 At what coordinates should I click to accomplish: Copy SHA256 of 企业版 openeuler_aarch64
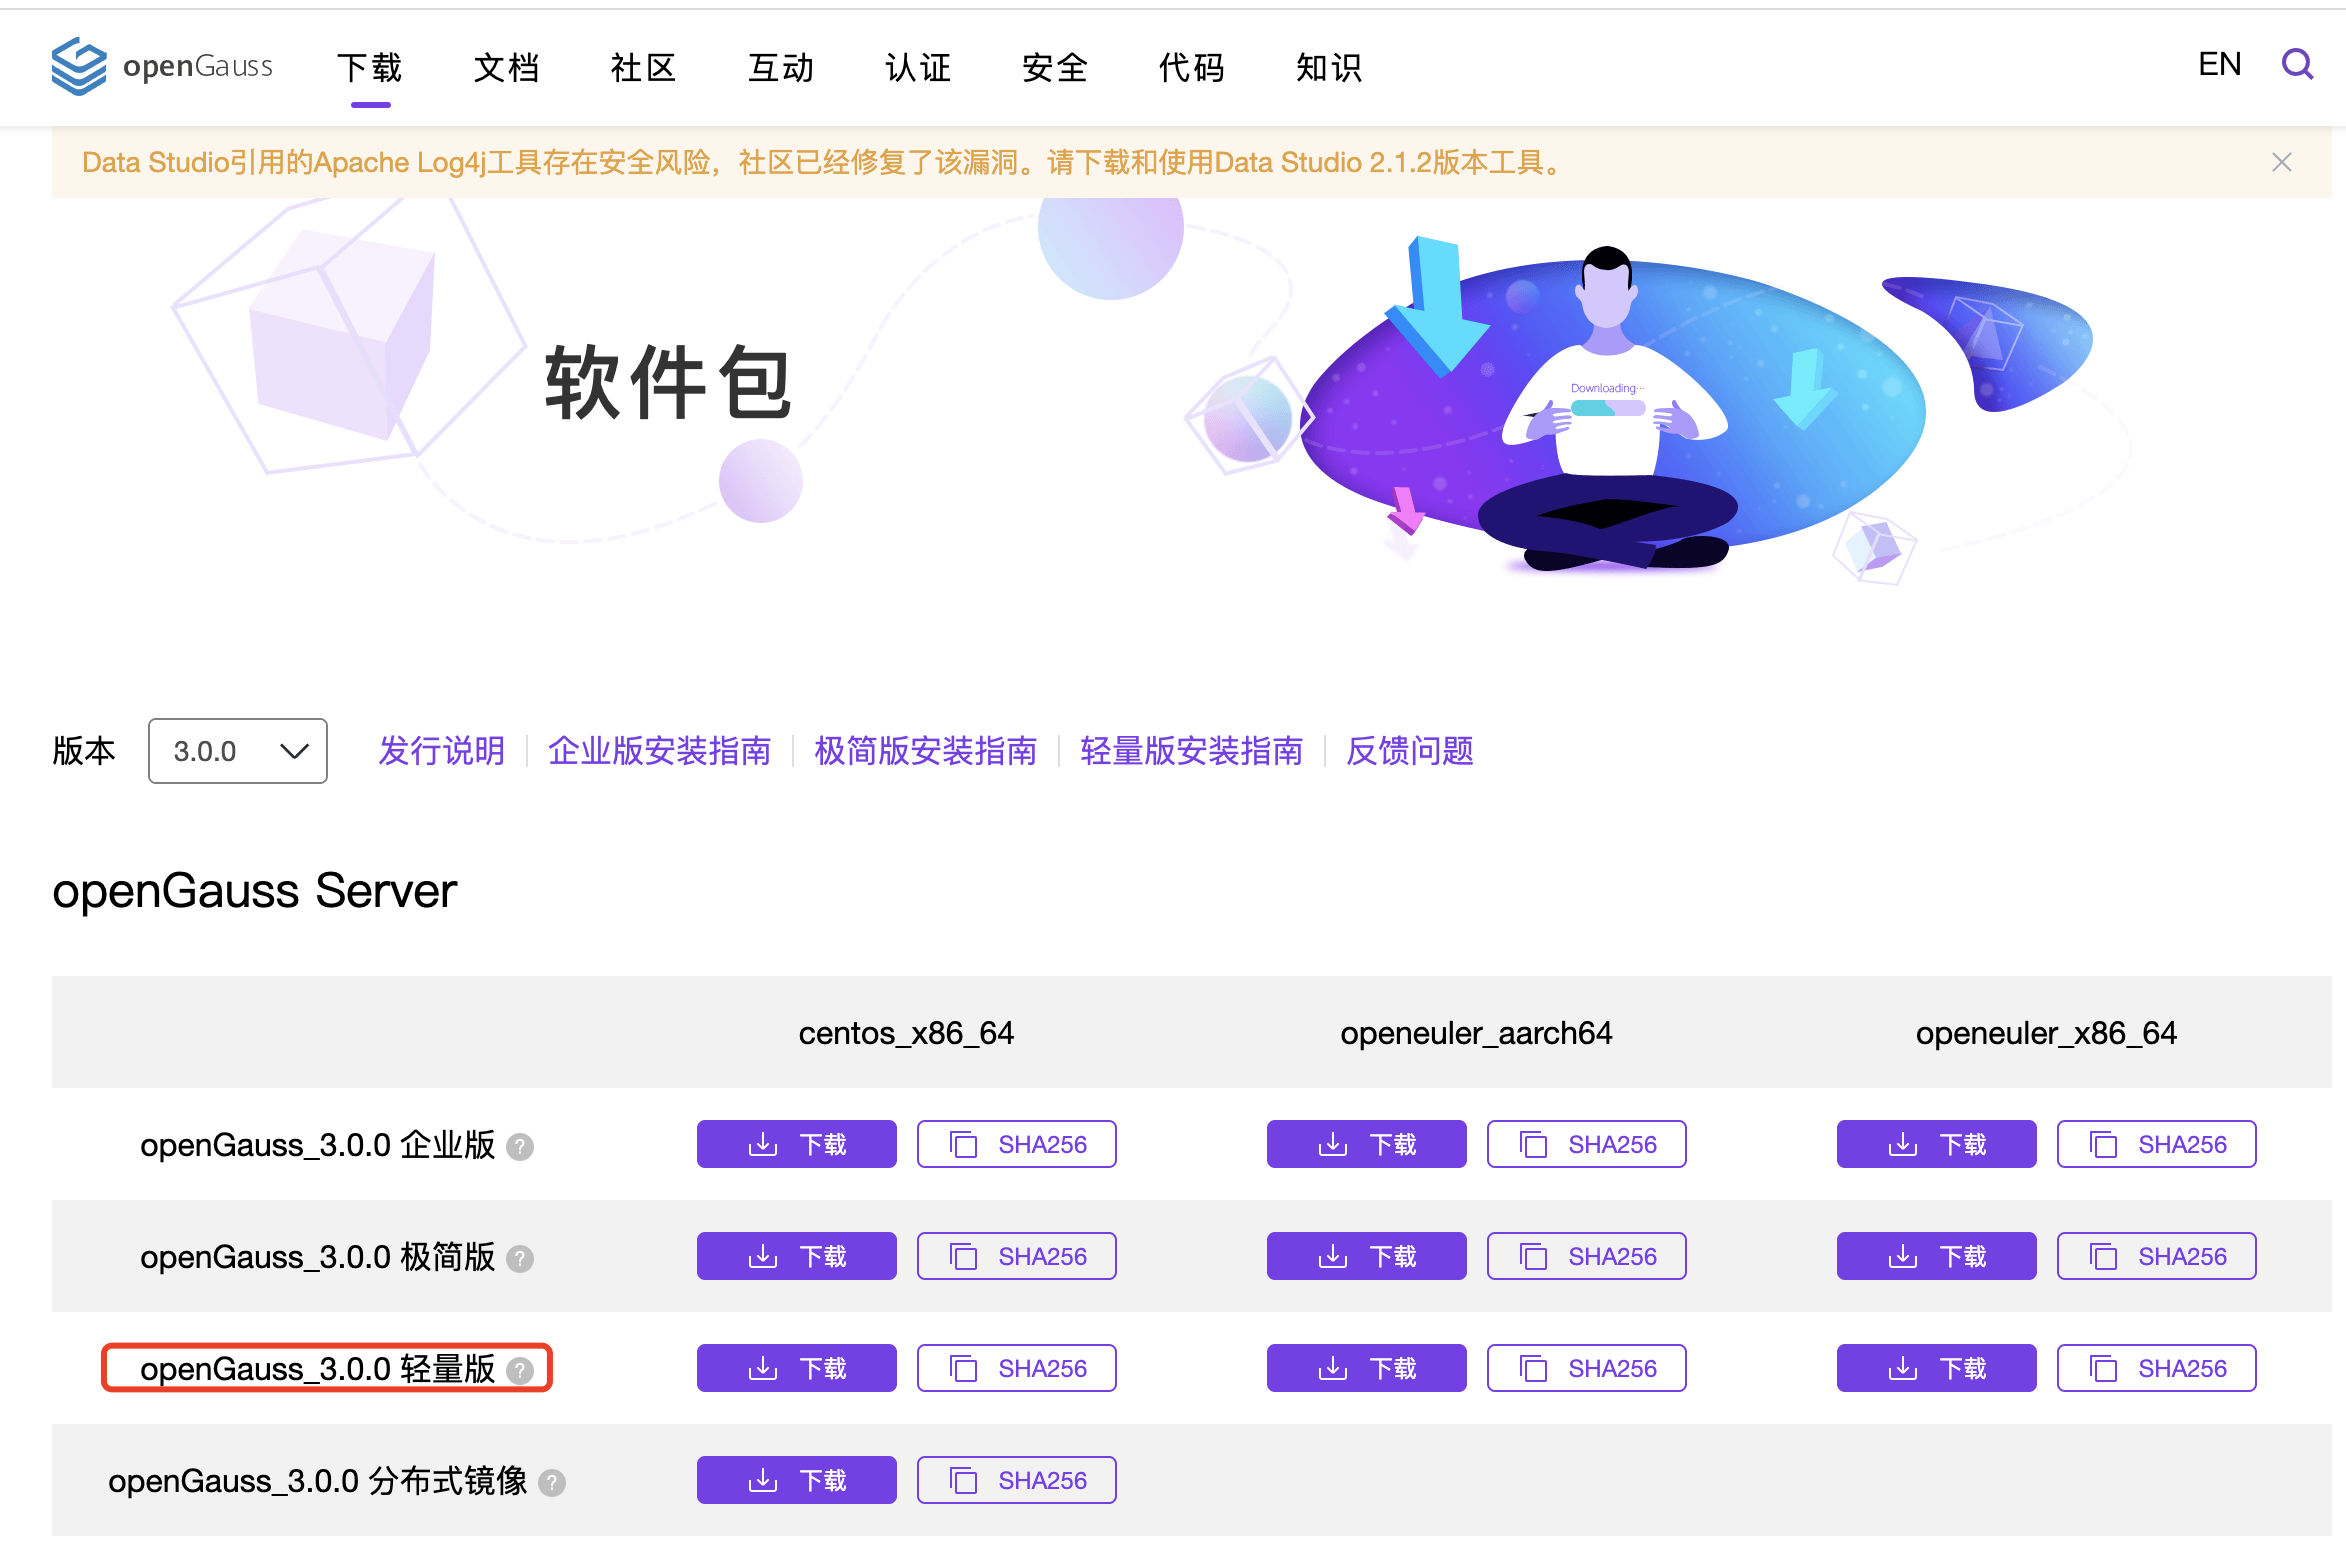pos(1587,1144)
